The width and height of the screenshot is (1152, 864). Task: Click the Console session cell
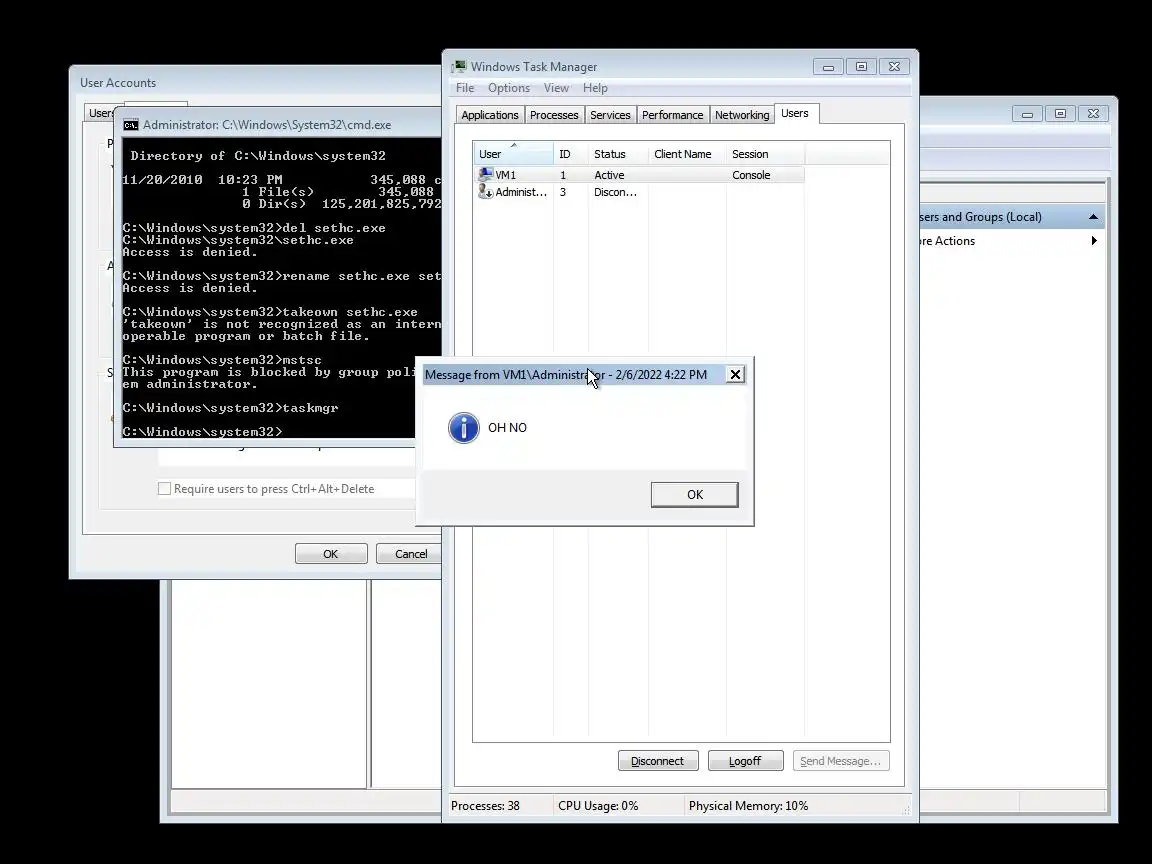point(751,175)
